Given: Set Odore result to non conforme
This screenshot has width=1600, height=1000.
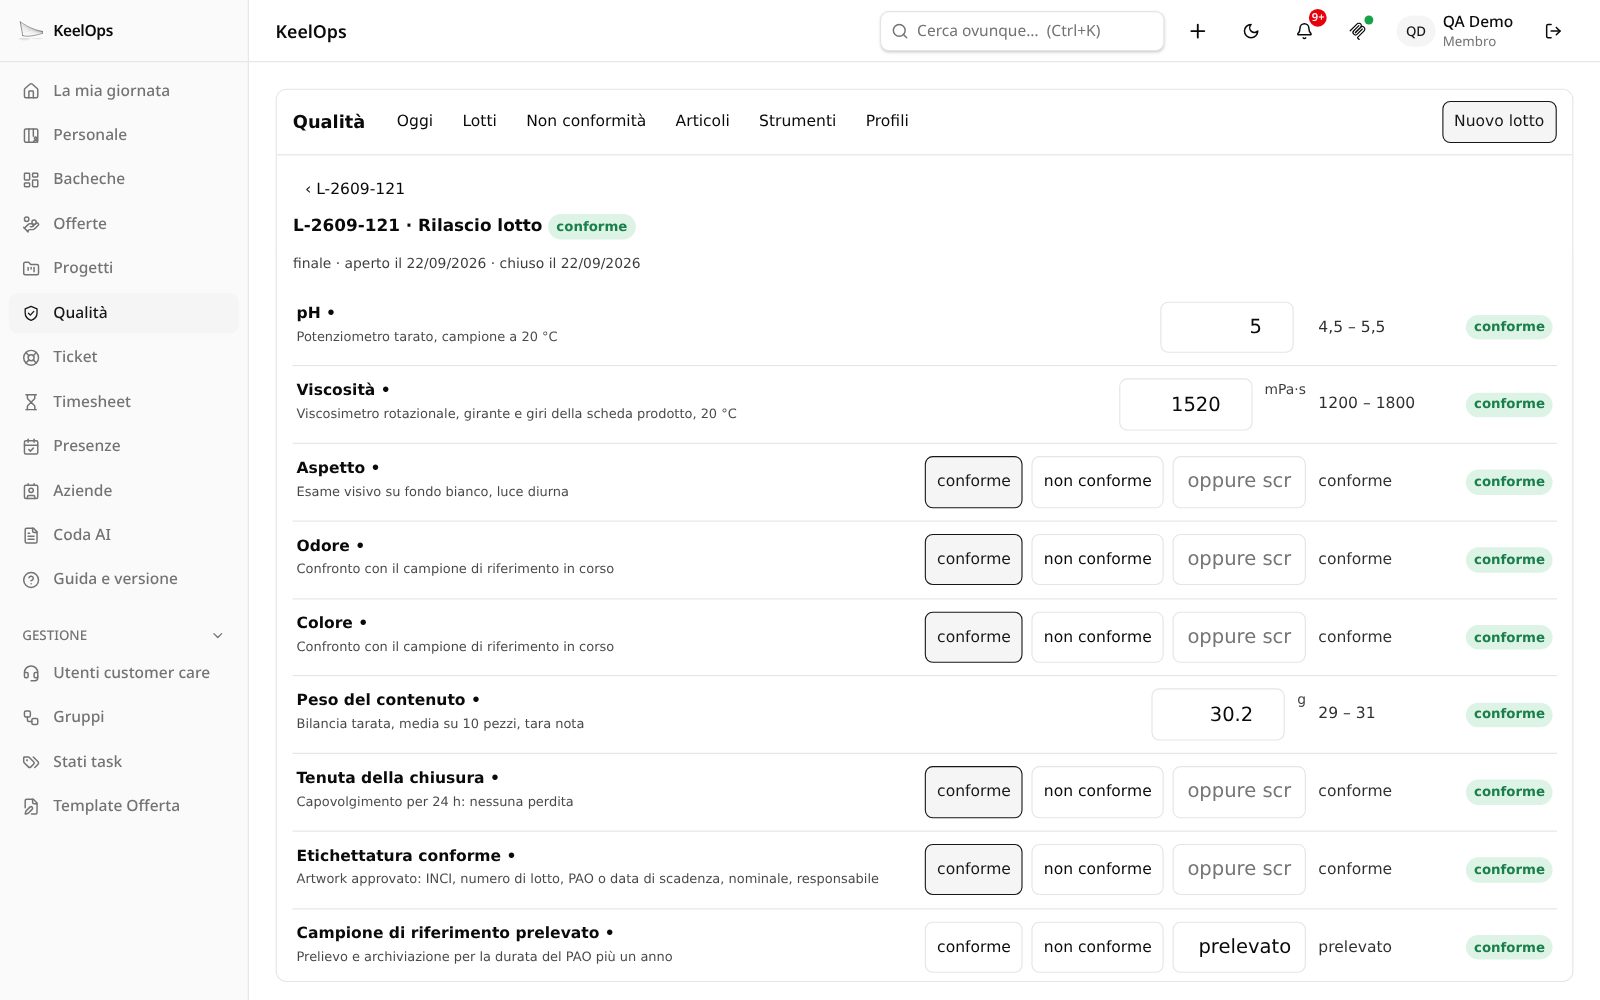Looking at the screenshot, I should (x=1097, y=559).
